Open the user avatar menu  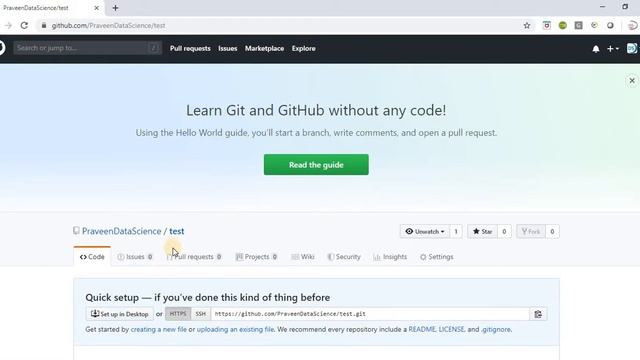(x=632, y=49)
